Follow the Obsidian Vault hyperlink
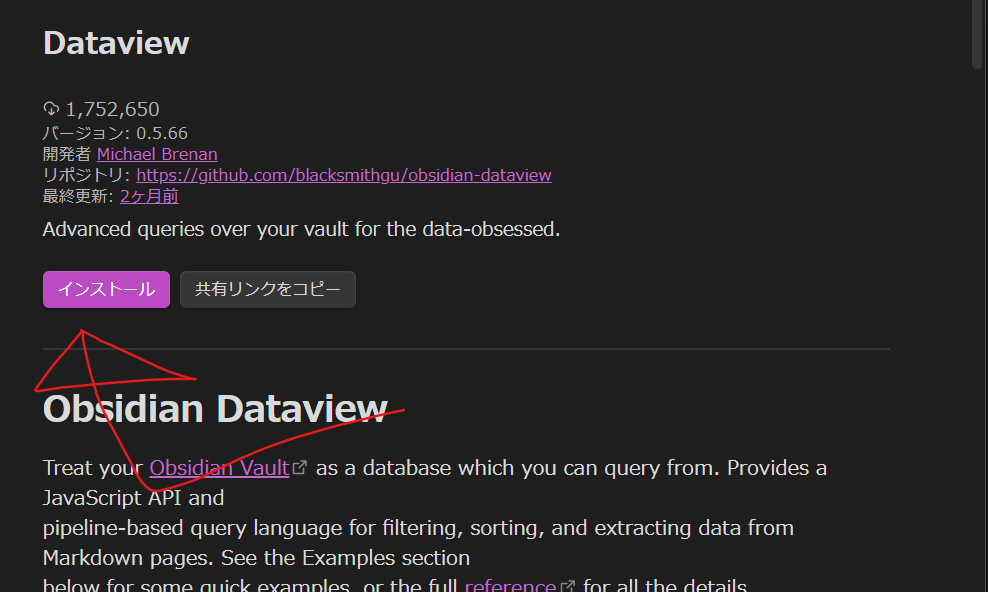The width and height of the screenshot is (988, 592). (219, 467)
